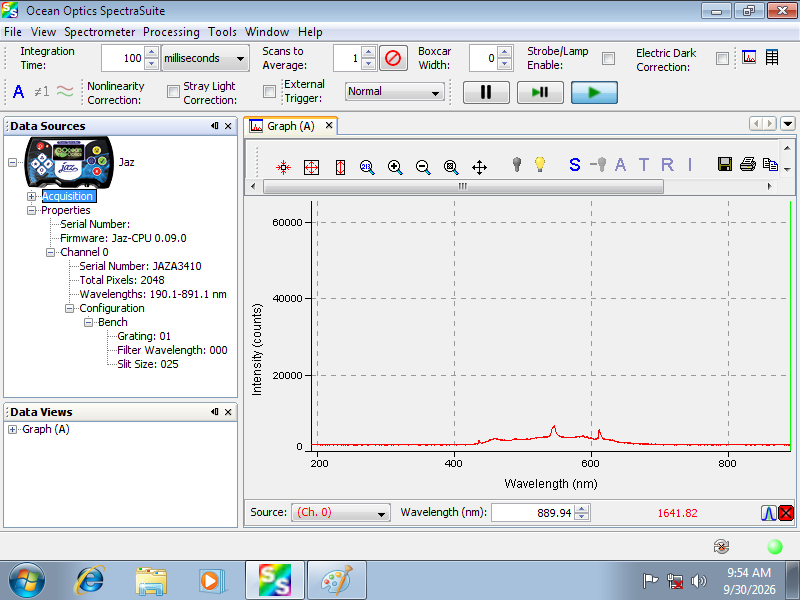Switch to Scope mode S icon
The width and height of the screenshot is (800, 600).
(x=574, y=164)
